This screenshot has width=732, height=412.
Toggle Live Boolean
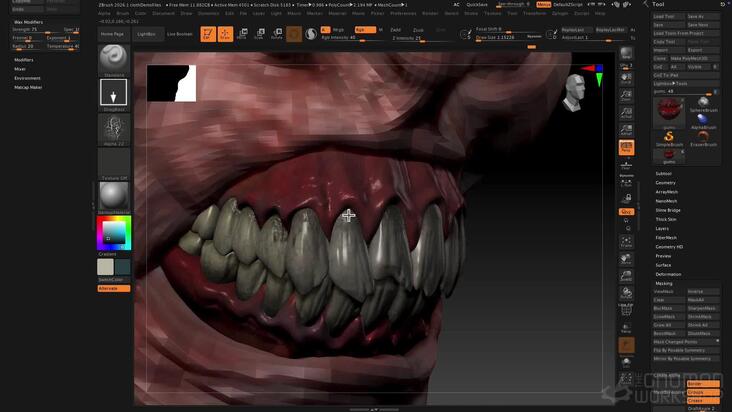coord(180,34)
